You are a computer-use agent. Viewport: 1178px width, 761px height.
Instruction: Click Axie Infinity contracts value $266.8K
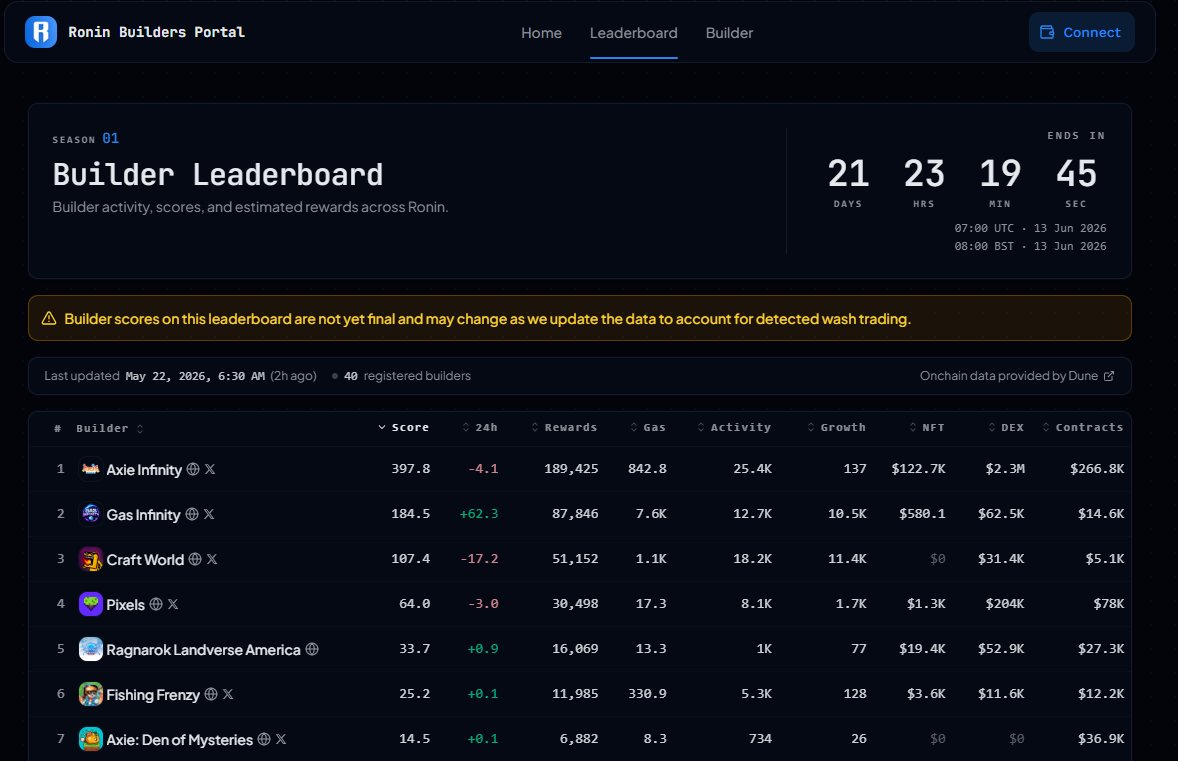1098,469
